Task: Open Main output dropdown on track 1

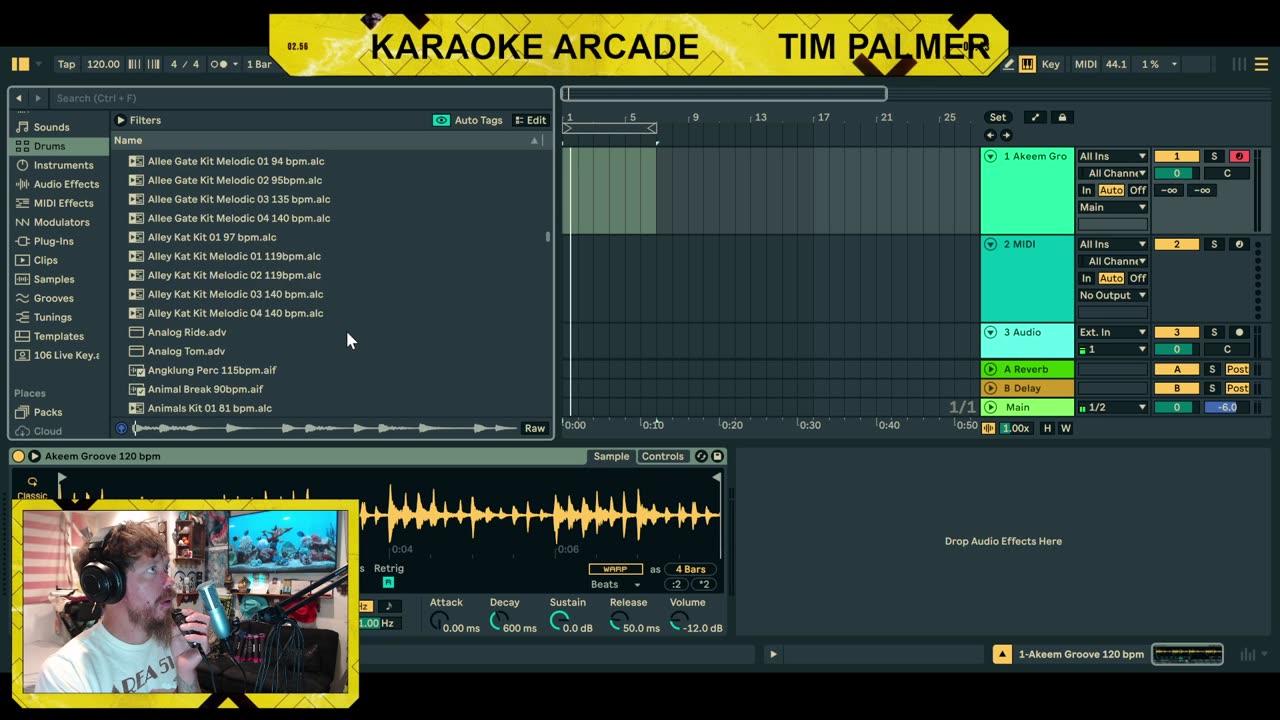Action: [x=1112, y=207]
